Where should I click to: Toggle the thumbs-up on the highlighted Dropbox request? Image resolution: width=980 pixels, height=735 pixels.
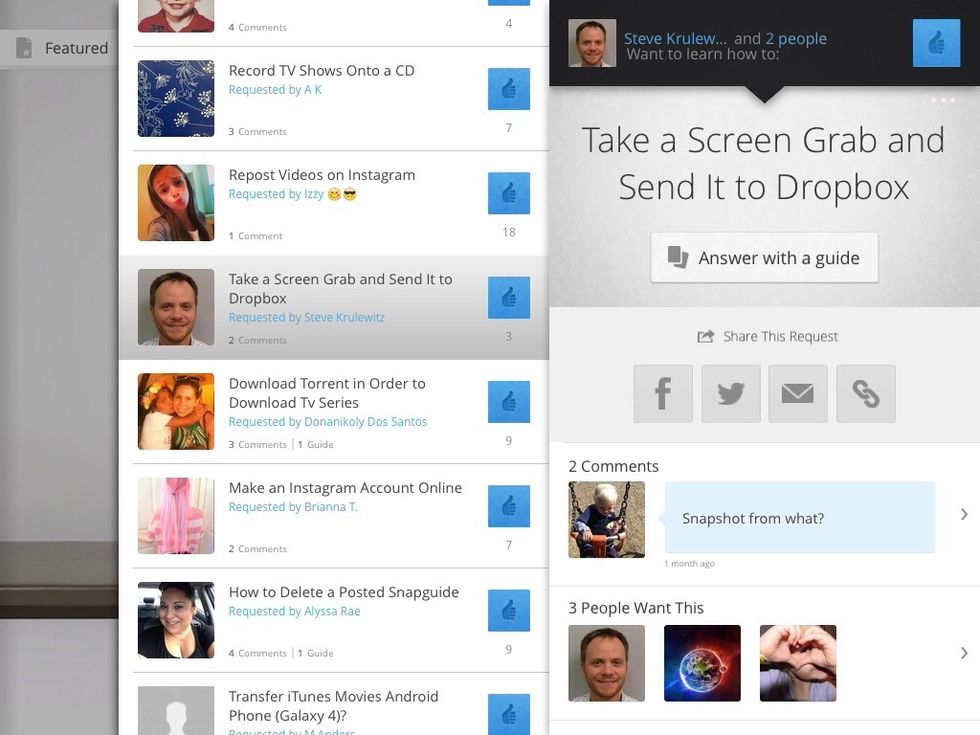[509, 297]
